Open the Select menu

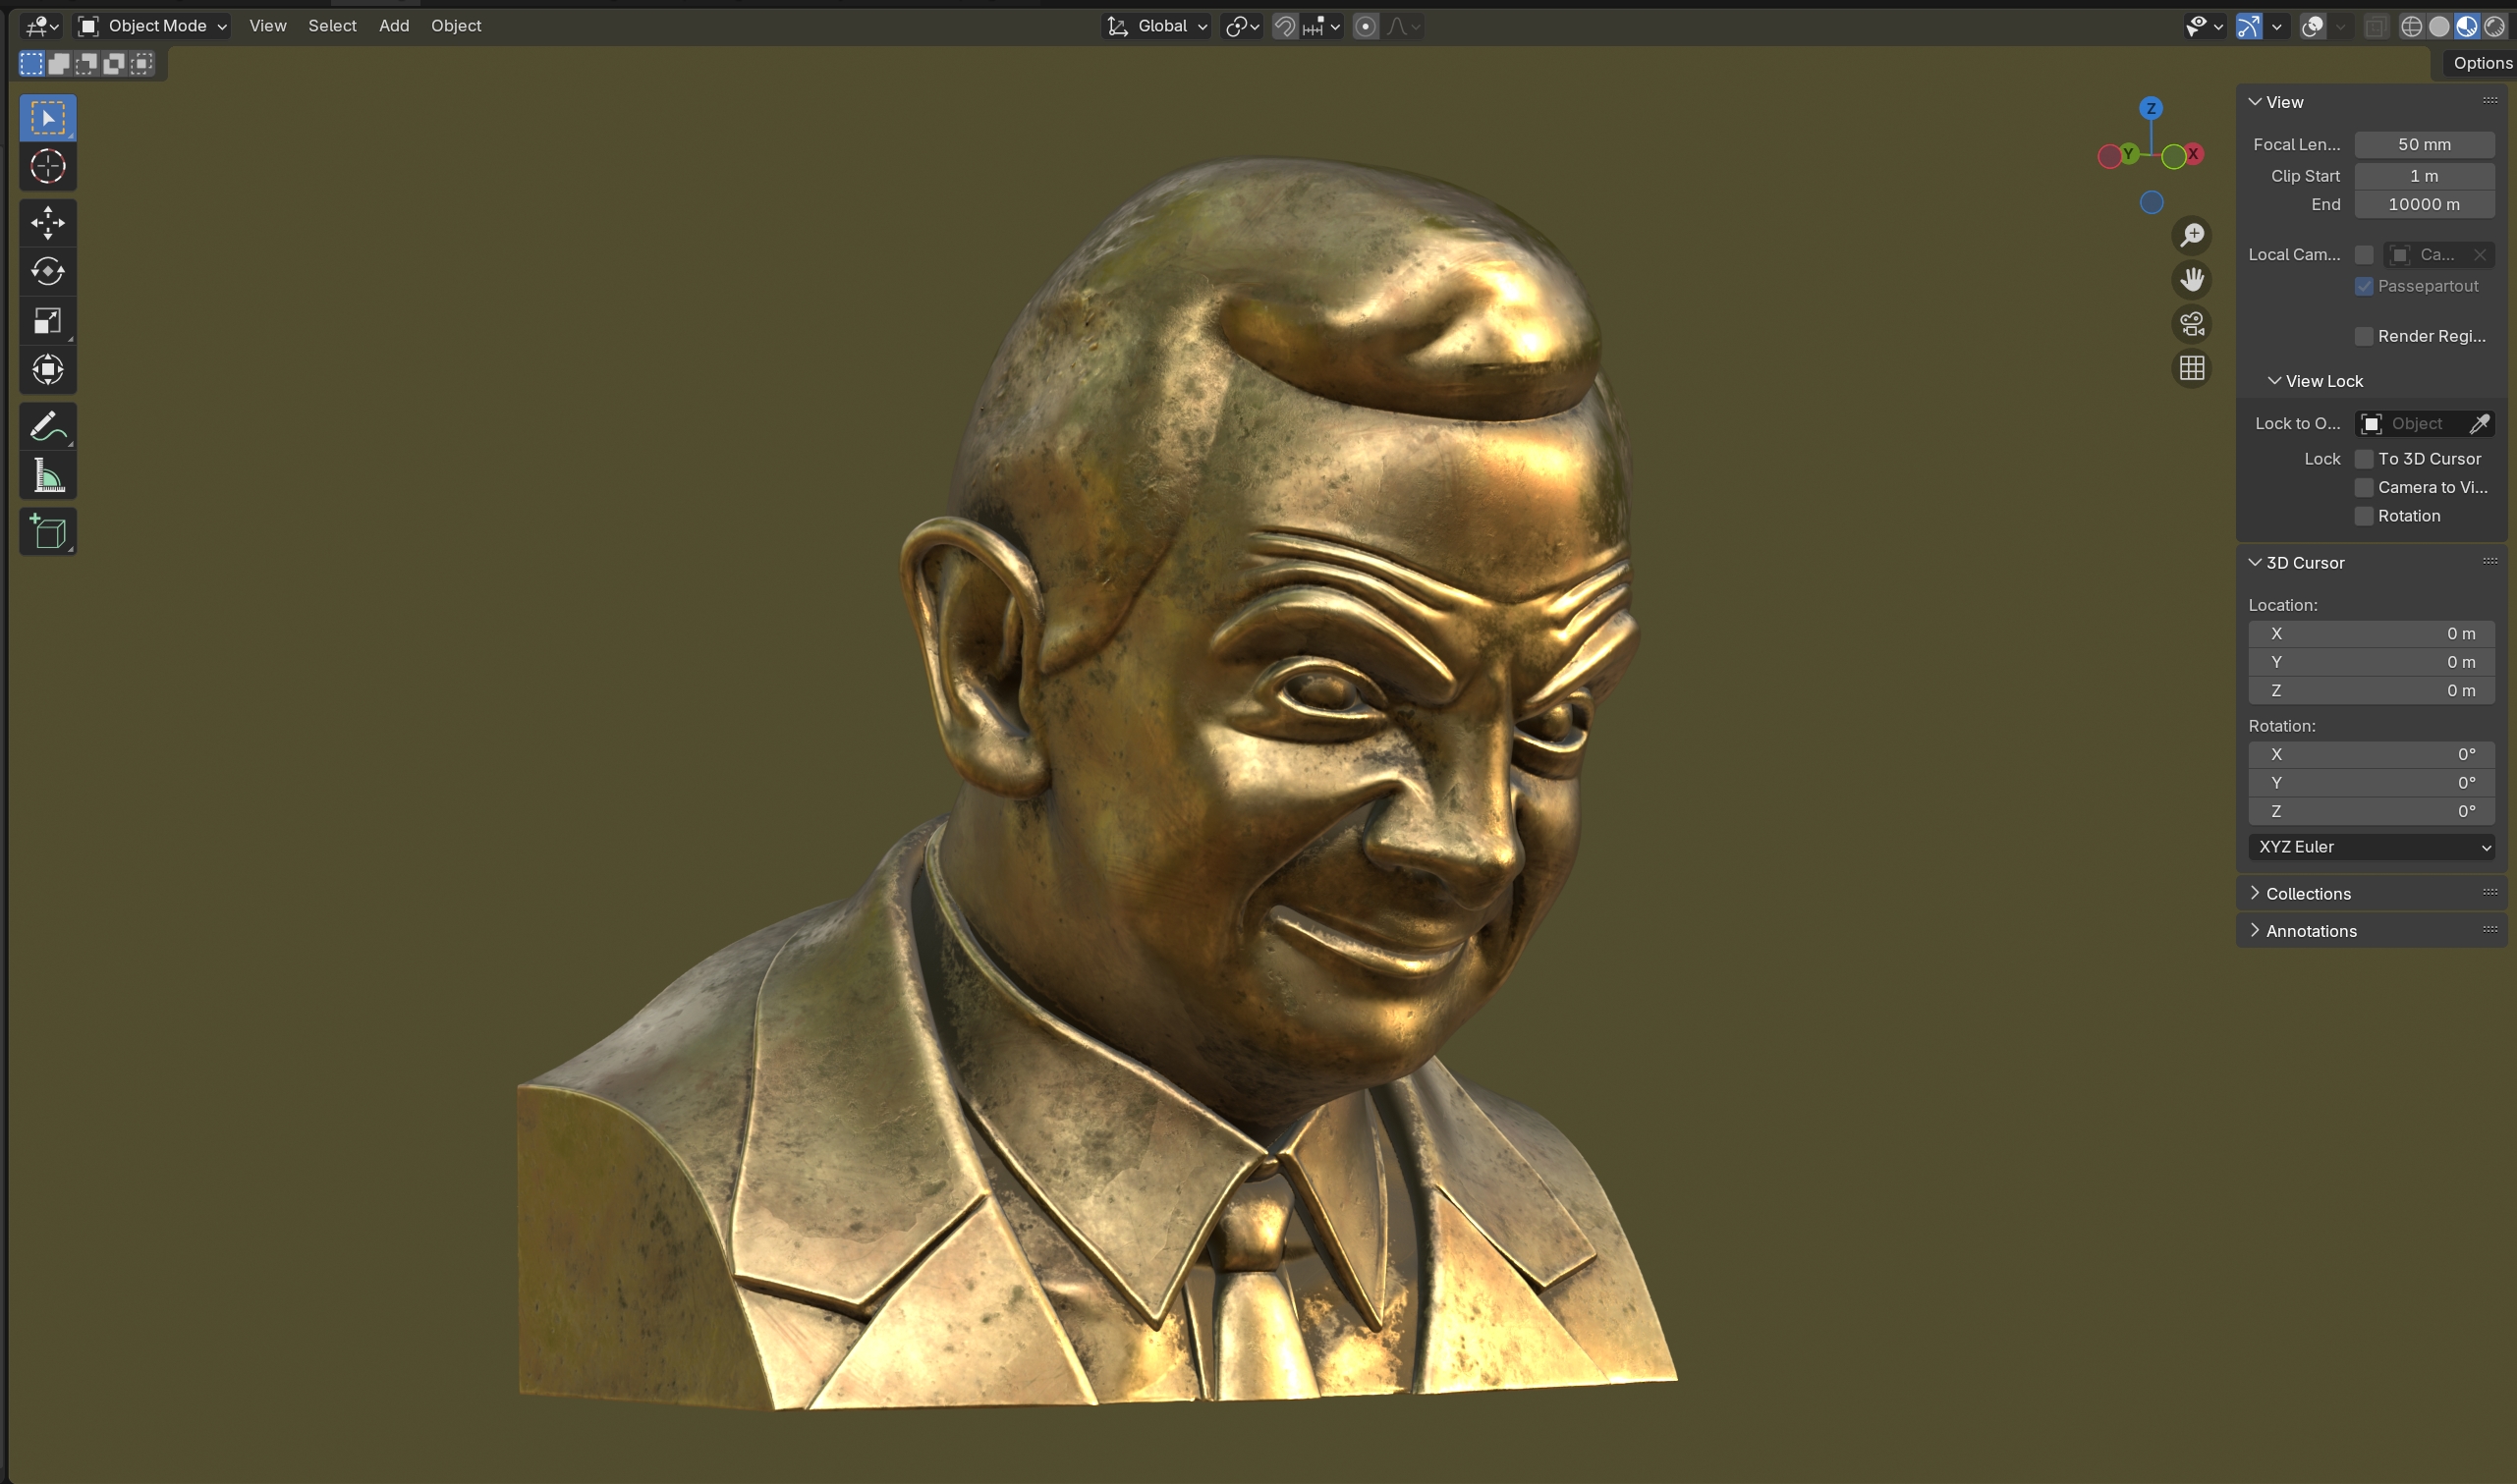coord(332,26)
